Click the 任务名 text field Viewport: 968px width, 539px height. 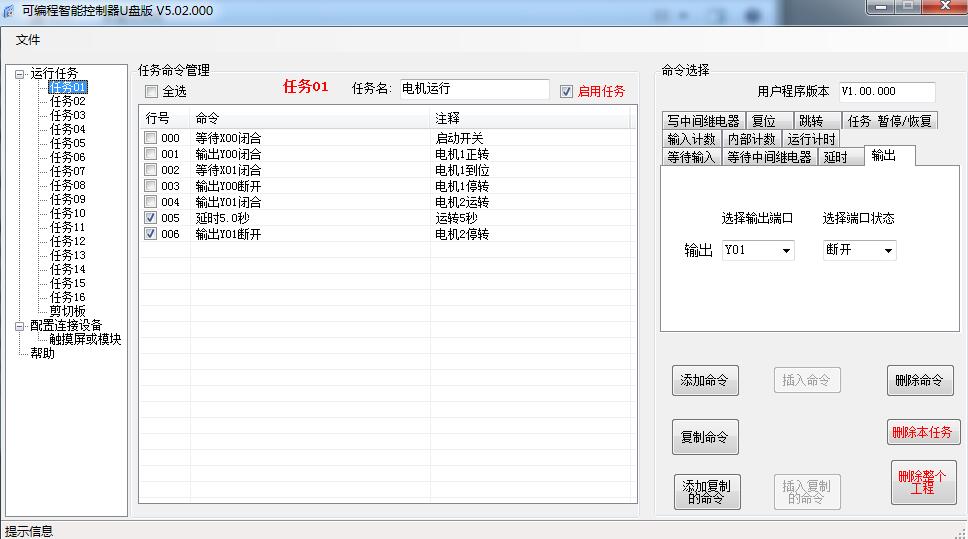[x=474, y=89]
